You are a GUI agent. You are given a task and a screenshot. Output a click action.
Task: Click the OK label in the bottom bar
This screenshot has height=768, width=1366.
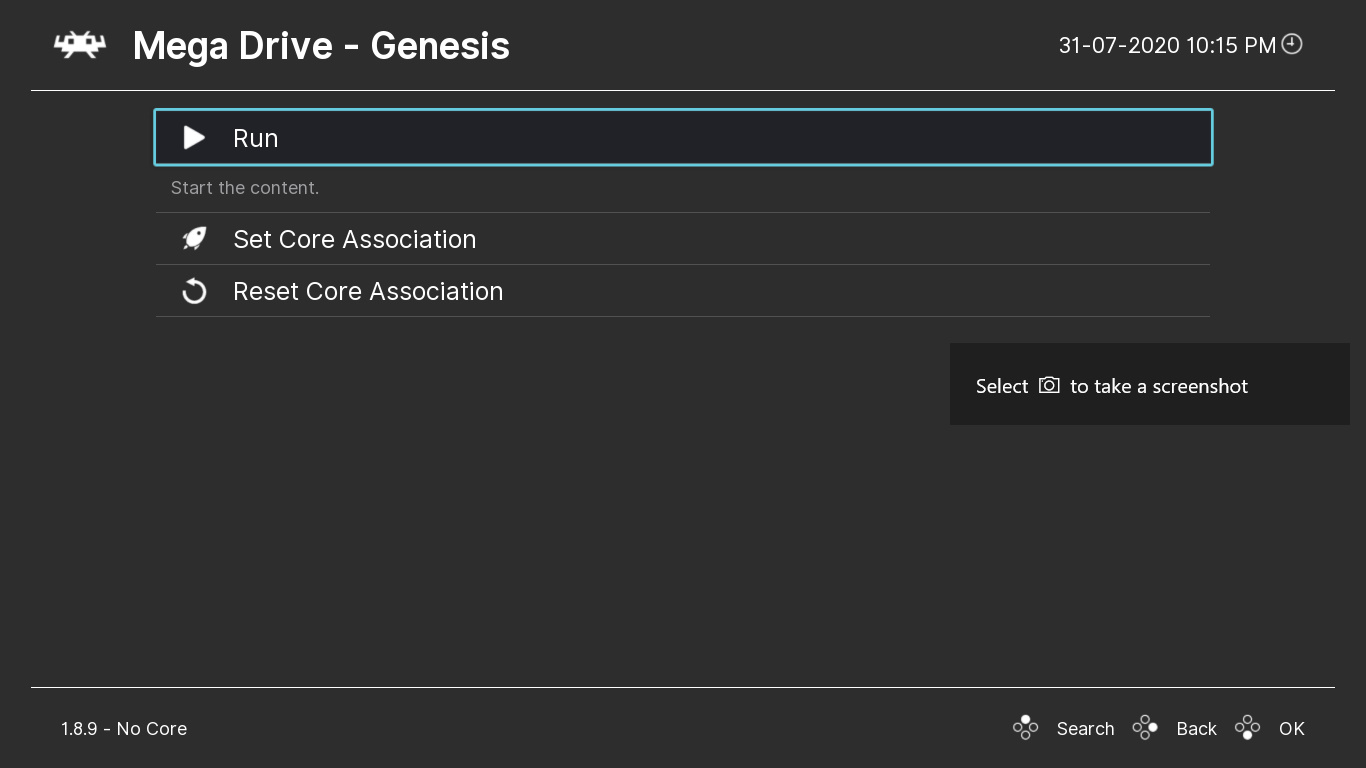[x=1291, y=728]
